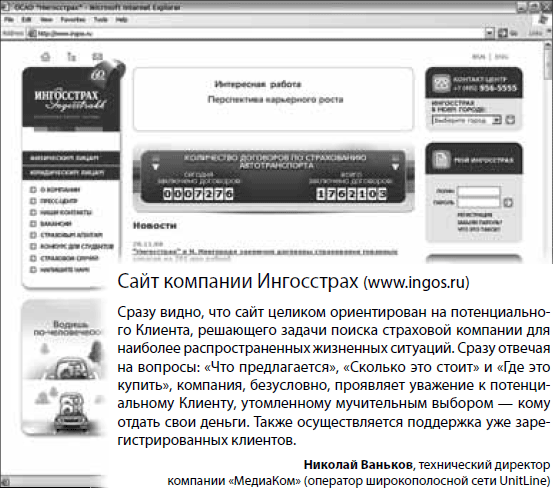Image resolution: width=553 pixels, height=488 pixels.
Task: Open the address bar history dropdown arrow
Action: coord(489,33)
